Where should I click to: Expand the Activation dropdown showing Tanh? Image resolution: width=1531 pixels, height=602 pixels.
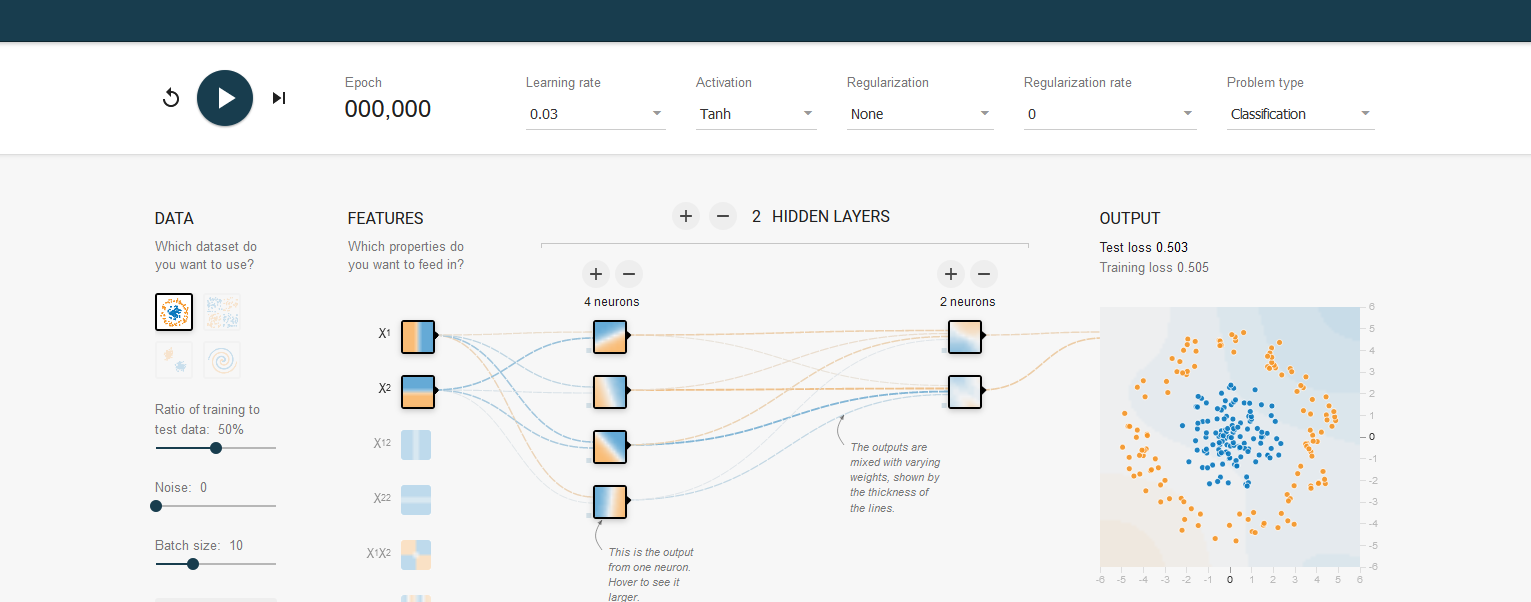(x=755, y=114)
